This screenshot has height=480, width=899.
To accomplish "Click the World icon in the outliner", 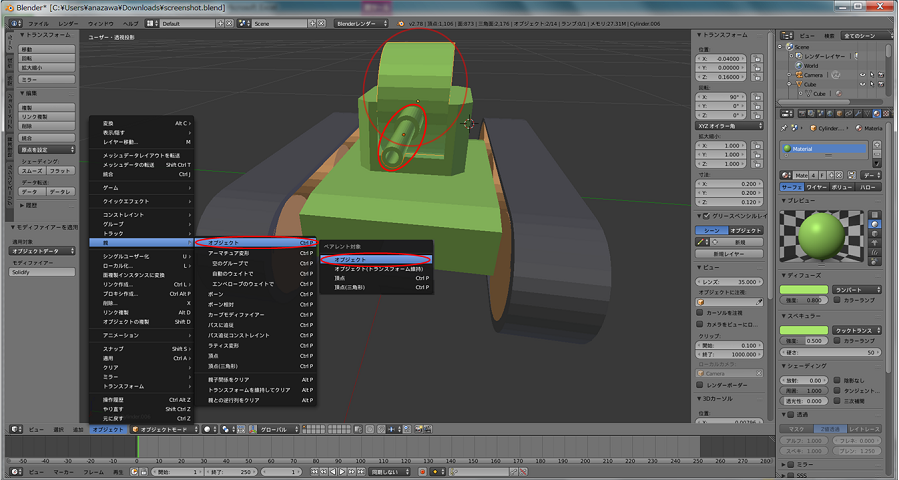I will point(799,65).
